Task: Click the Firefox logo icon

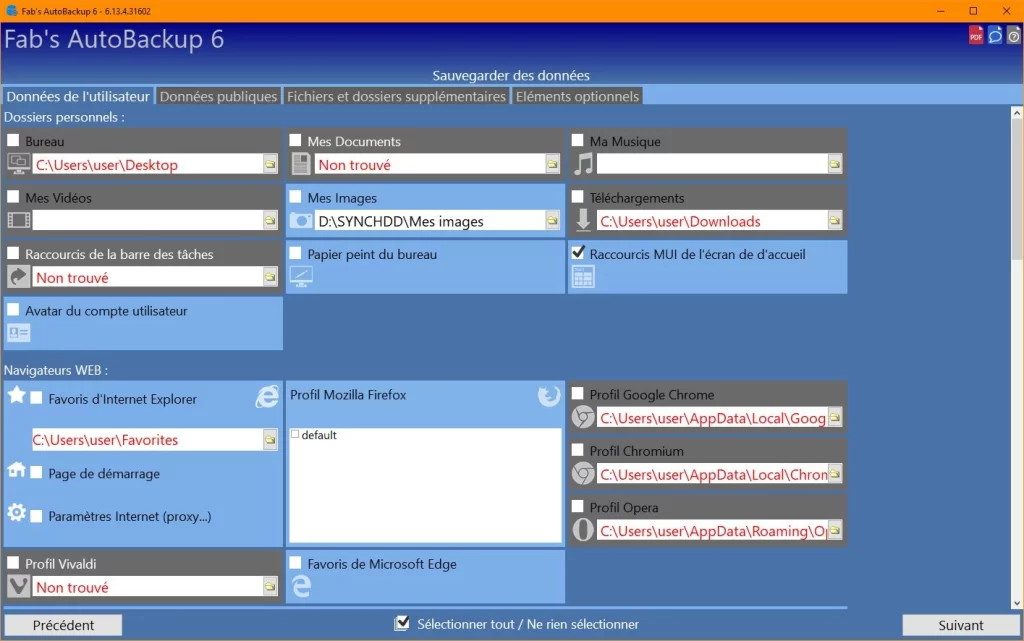Action: (549, 396)
